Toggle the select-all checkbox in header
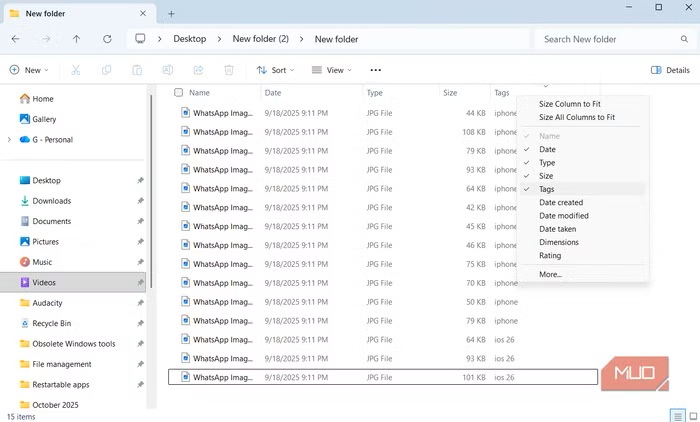The height and width of the screenshot is (422, 700). pos(179,93)
